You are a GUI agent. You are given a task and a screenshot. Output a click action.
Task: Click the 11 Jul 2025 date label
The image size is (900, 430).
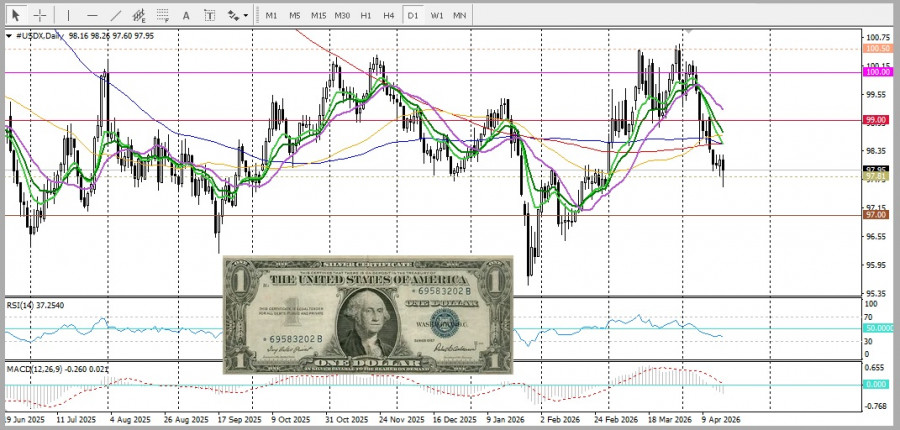[x=77, y=419]
